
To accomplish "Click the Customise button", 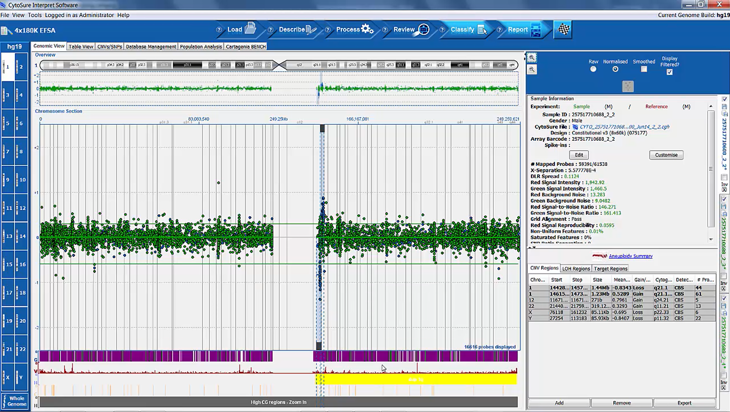I will 666,155.
